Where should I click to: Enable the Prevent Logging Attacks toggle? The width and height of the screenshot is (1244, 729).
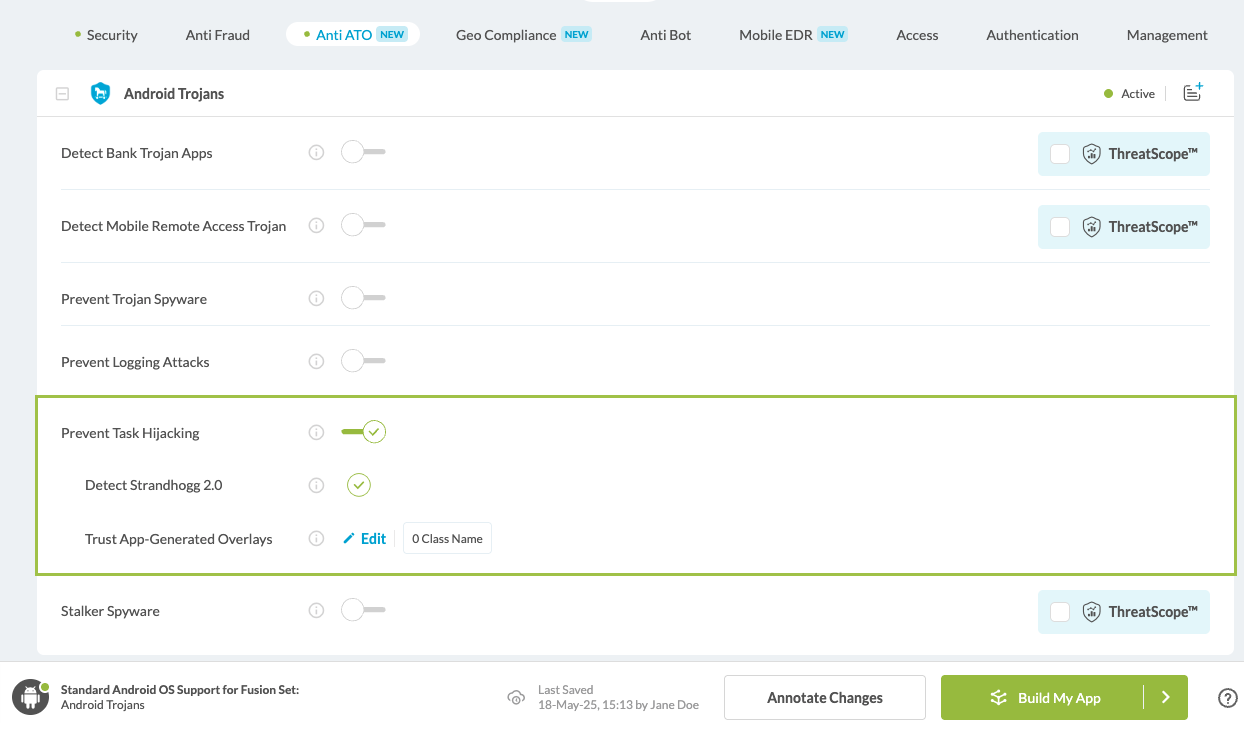coord(362,361)
